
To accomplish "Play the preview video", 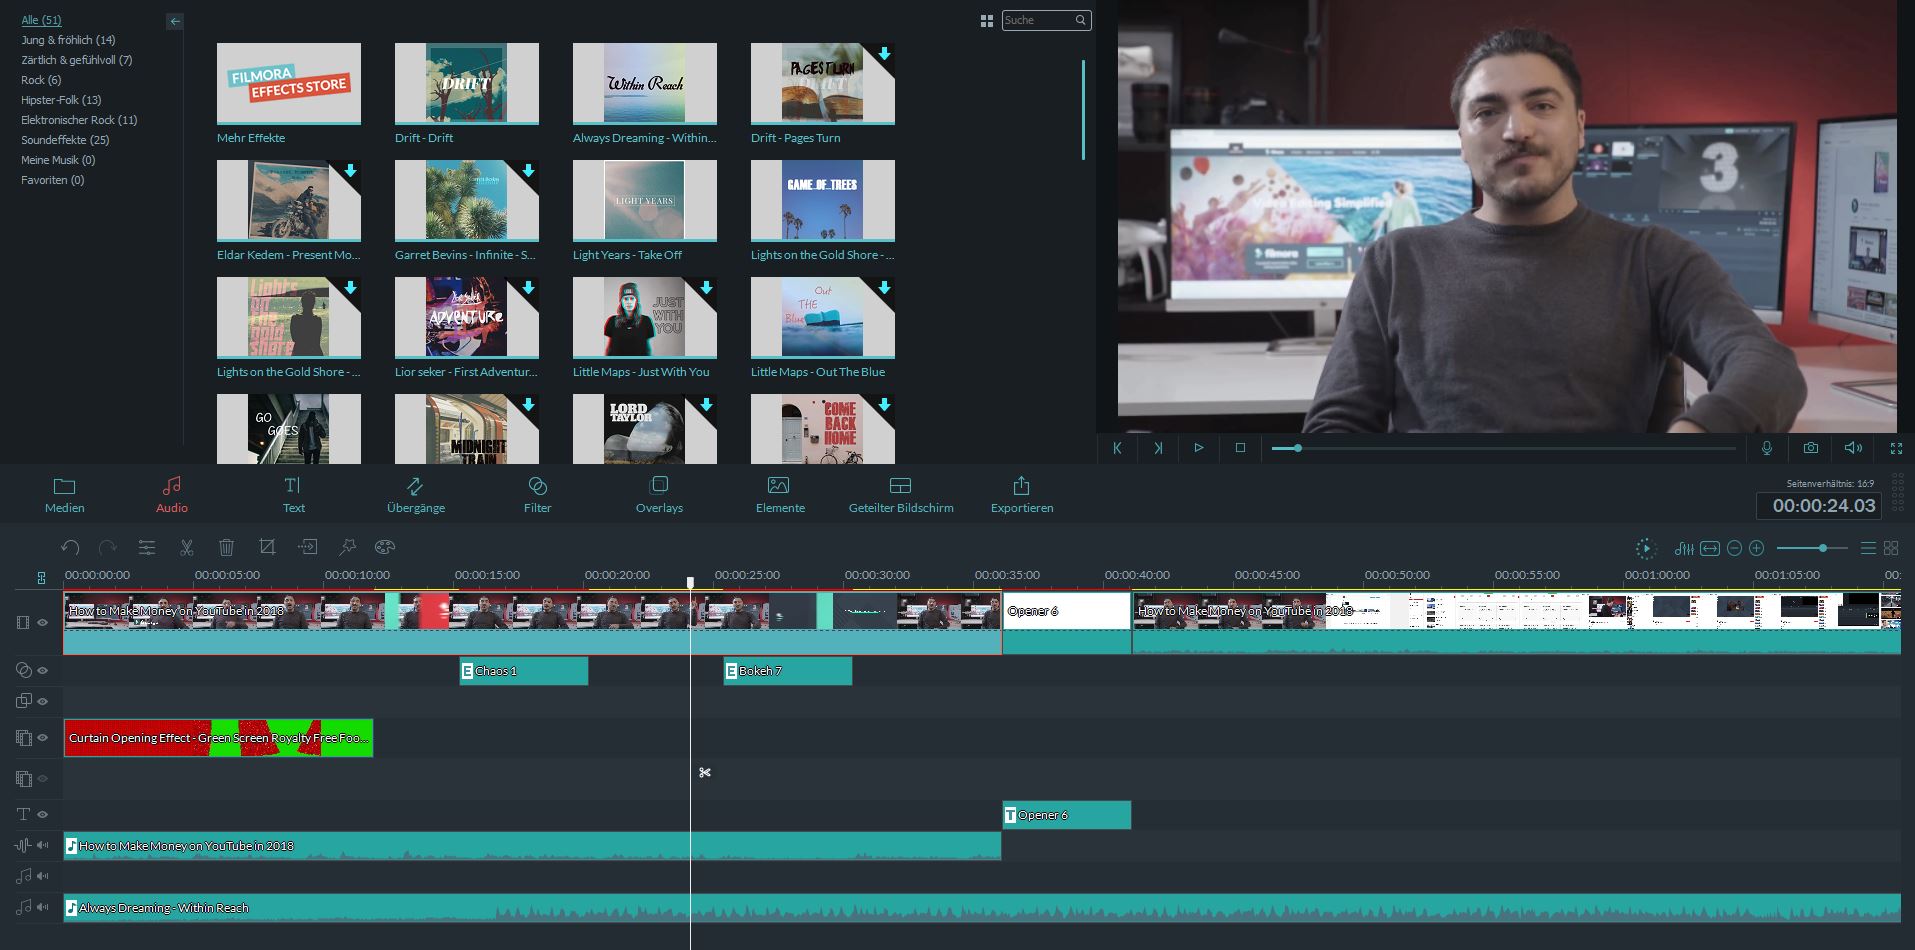I will pyautogui.click(x=1199, y=448).
